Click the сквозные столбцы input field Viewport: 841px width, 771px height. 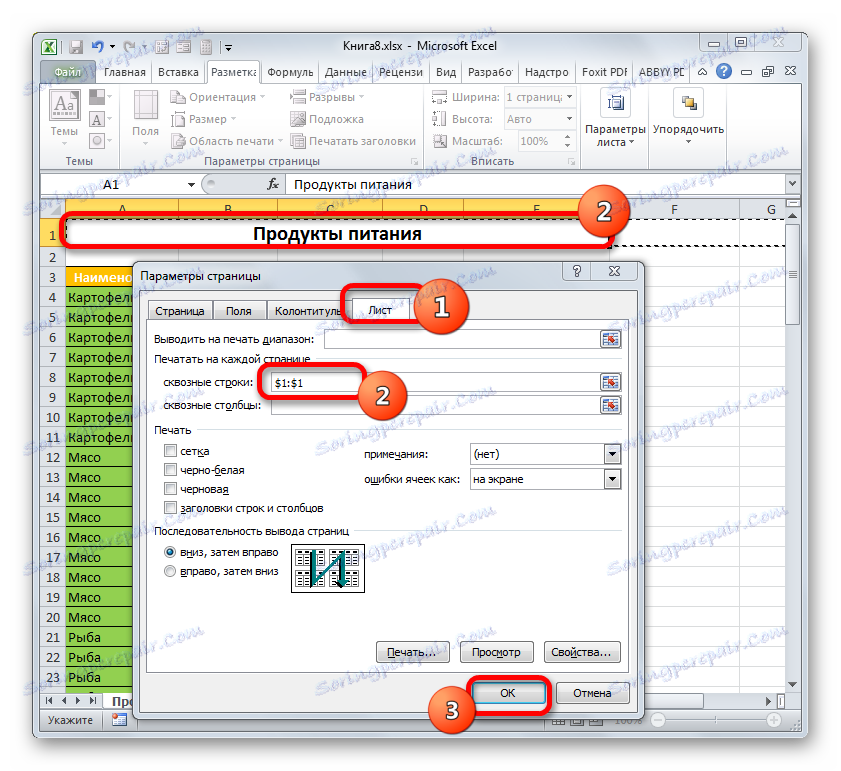pos(434,405)
